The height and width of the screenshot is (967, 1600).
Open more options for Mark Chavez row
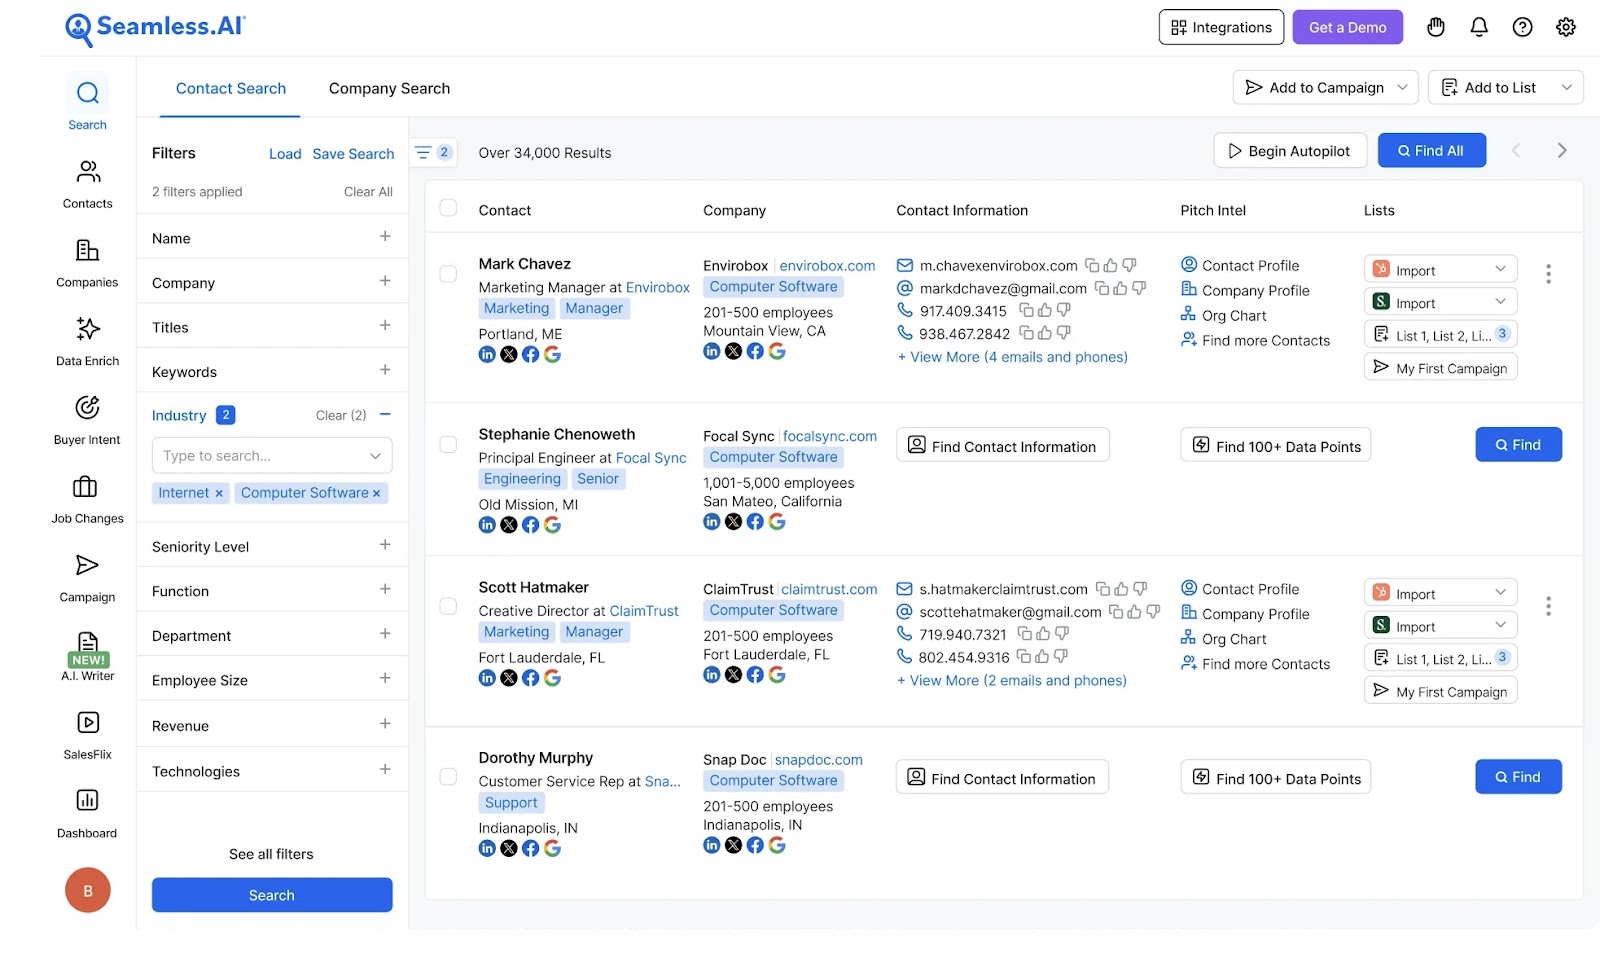coord(1548,273)
